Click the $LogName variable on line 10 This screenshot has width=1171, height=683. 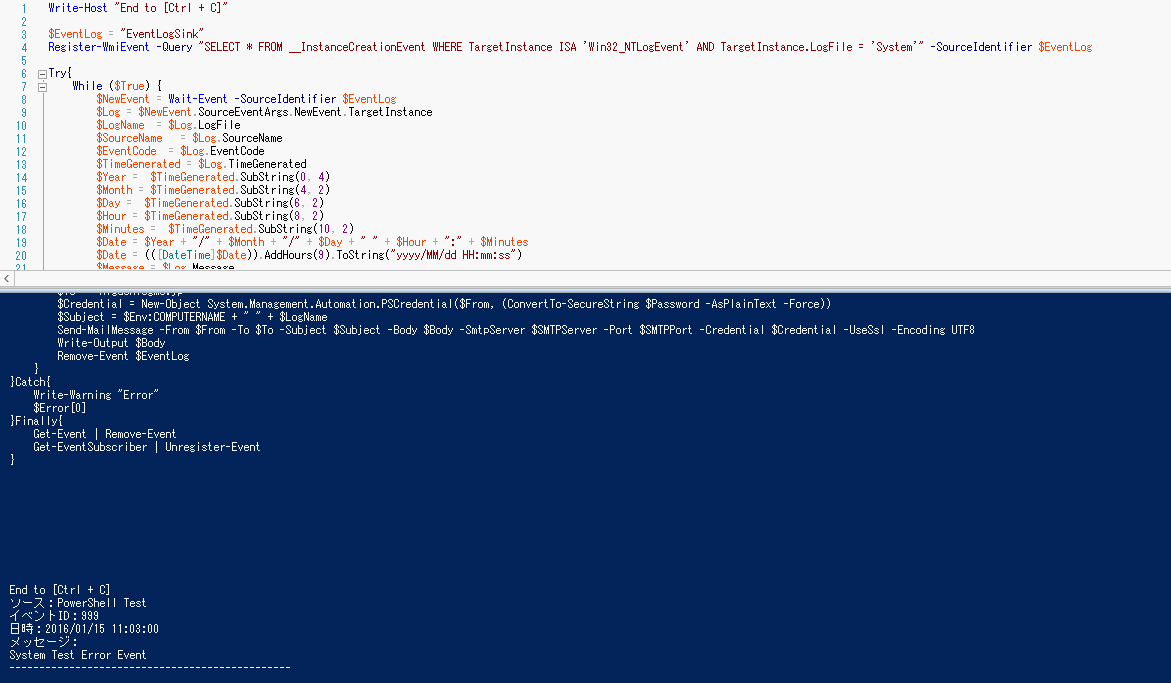pos(120,125)
